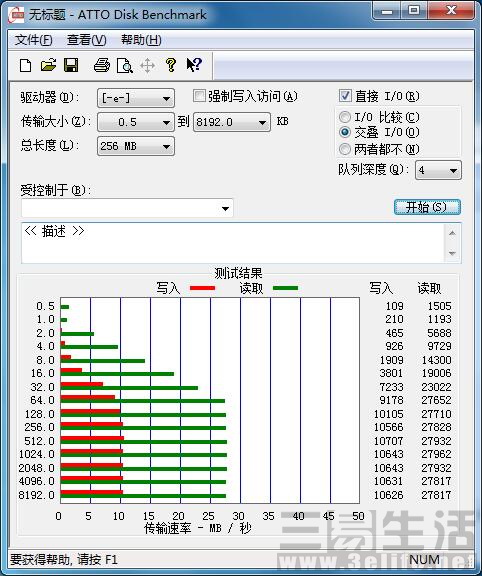
Task: Click the NUM indicator in status bar
Action: (424, 559)
